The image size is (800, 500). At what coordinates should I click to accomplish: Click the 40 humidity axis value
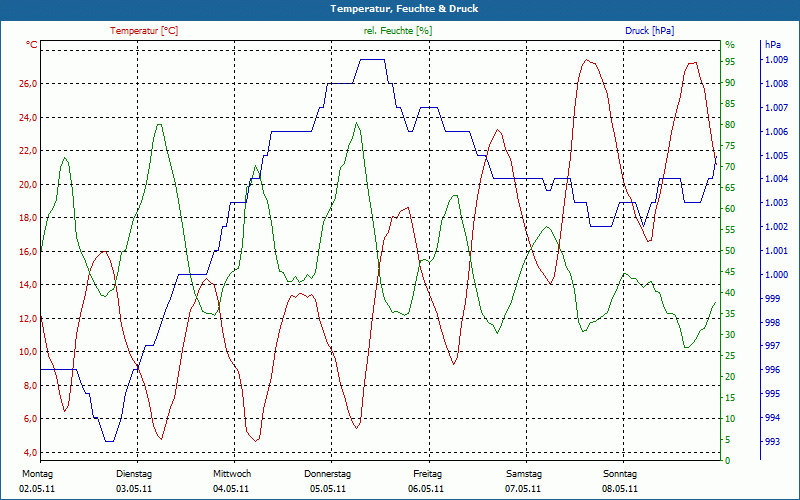(x=730, y=293)
